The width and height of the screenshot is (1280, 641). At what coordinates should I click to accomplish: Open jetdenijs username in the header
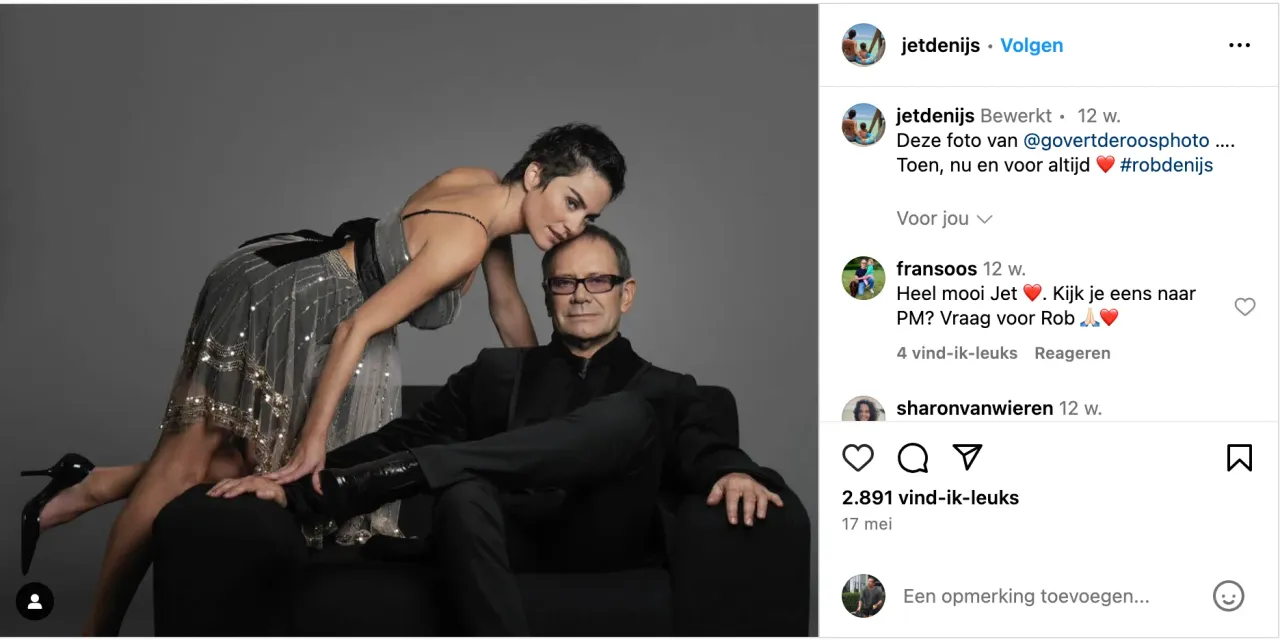tap(940, 45)
